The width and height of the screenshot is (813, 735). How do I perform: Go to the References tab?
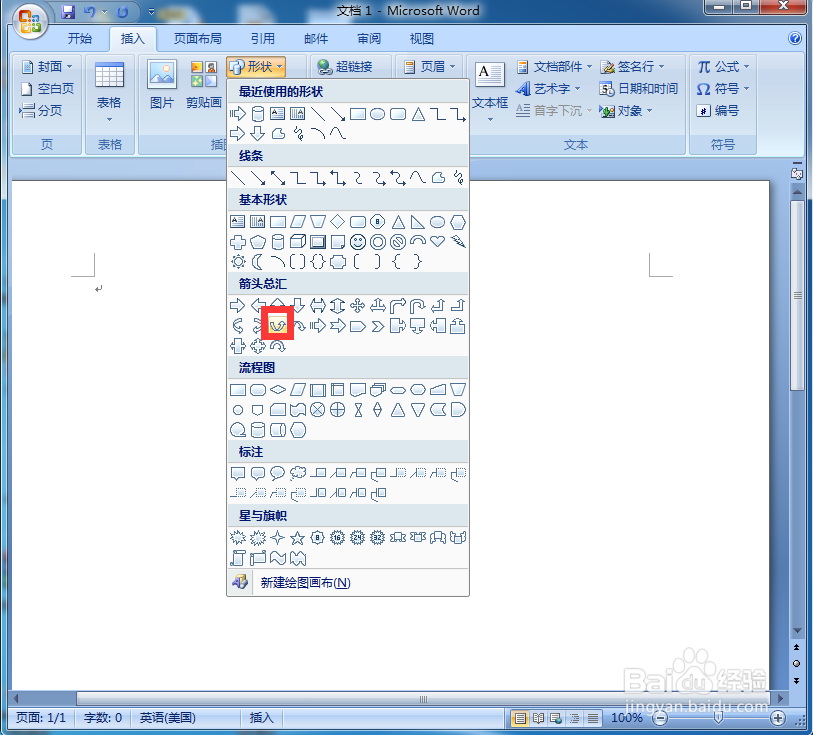click(263, 38)
